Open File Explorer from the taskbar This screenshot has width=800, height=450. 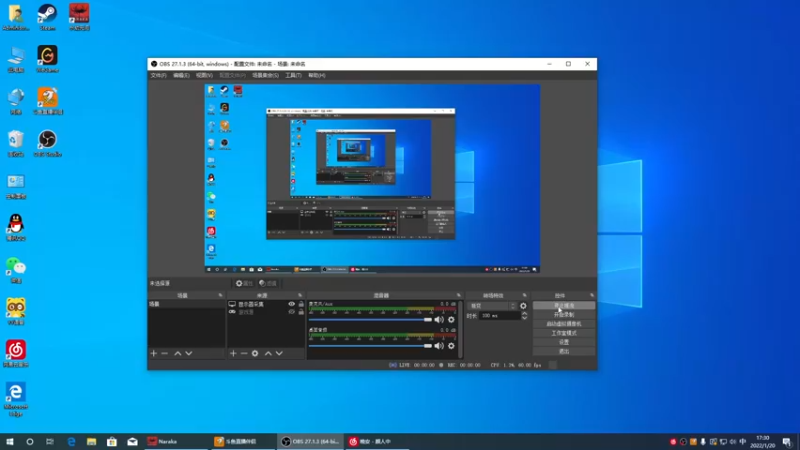pyautogui.click(x=91, y=442)
